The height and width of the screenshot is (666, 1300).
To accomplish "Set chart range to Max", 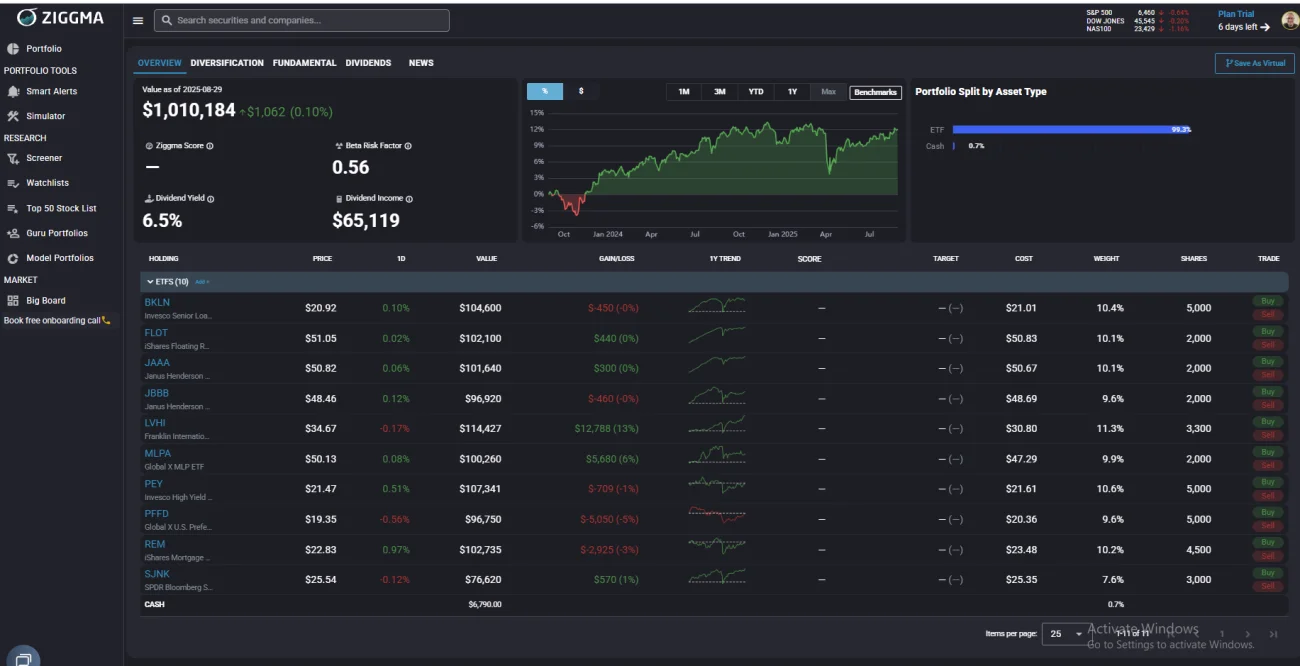I will click(x=828, y=92).
